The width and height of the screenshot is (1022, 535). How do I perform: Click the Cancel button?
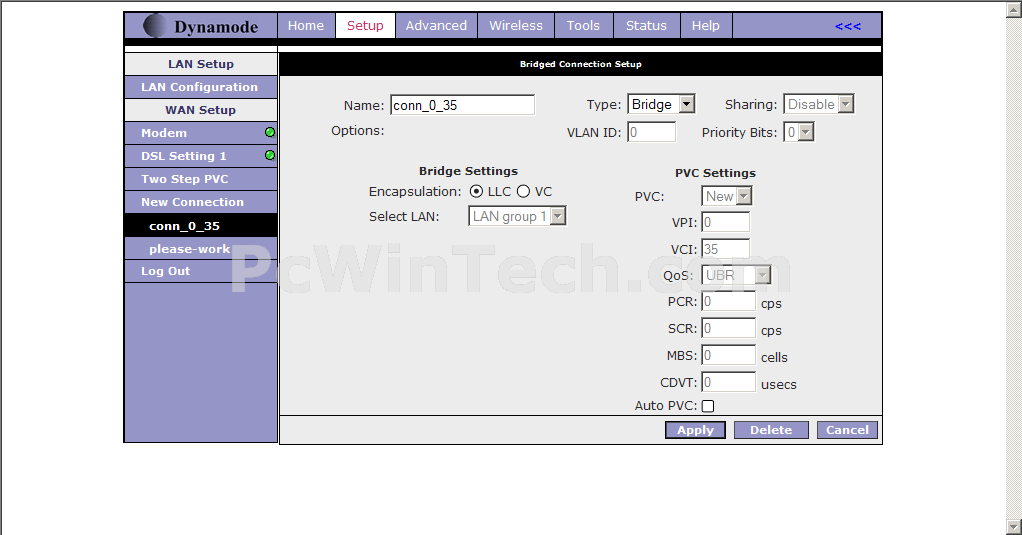coord(847,430)
